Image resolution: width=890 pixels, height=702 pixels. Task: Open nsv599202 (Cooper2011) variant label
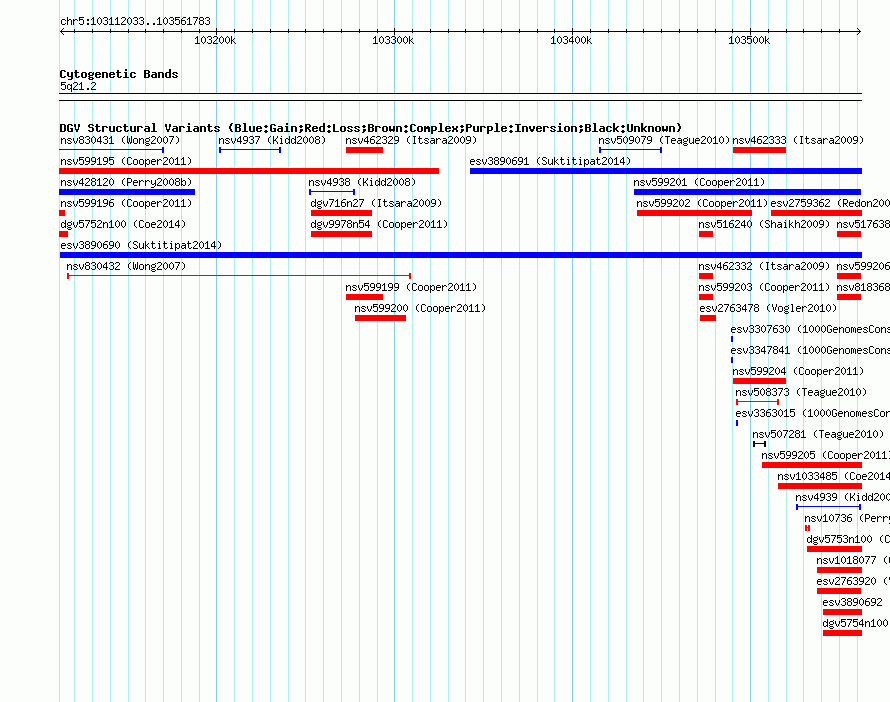(x=702, y=203)
